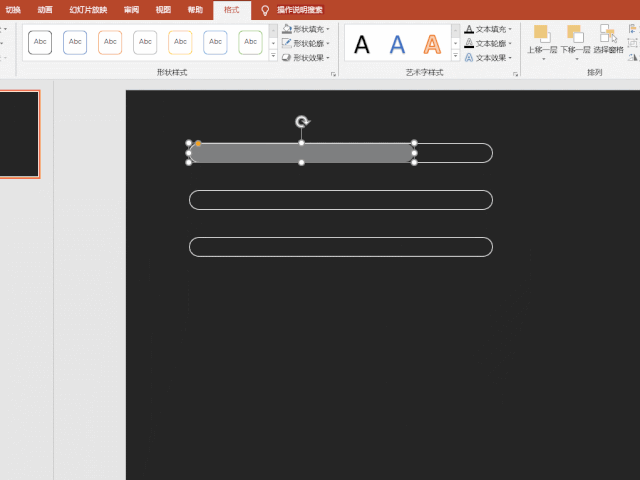Viewport: 640px width, 480px height.
Task: Switch to the View (视图) tab
Action: tap(163, 9)
